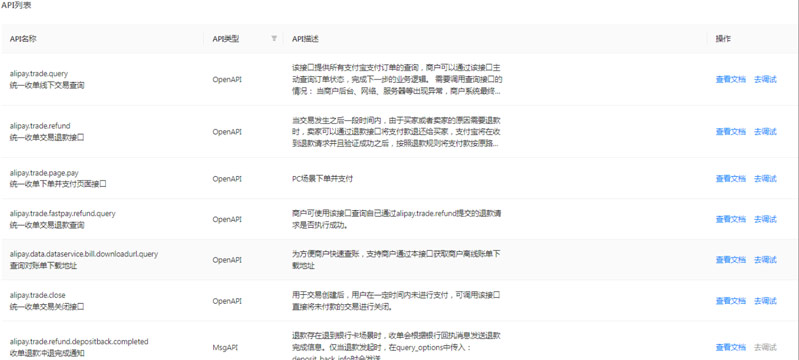The image size is (799, 360).
Task: Click the API类型 column header
Action: (226, 39)
